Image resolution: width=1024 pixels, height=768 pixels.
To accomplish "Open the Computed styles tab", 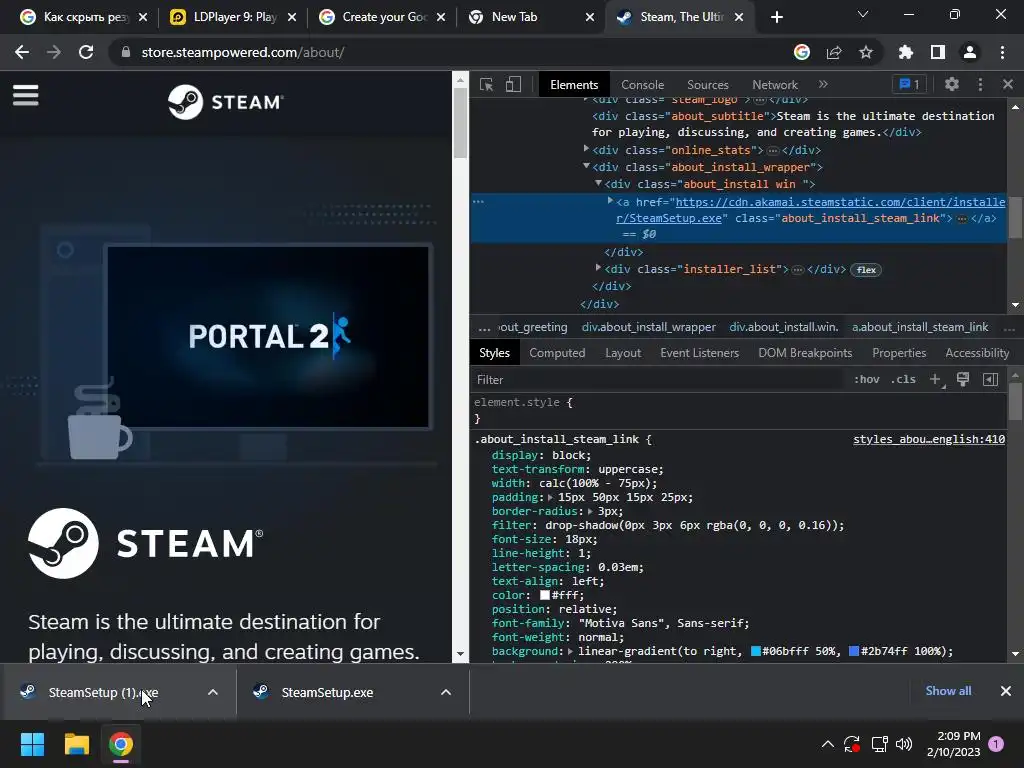I will click(x=557, y=353).
